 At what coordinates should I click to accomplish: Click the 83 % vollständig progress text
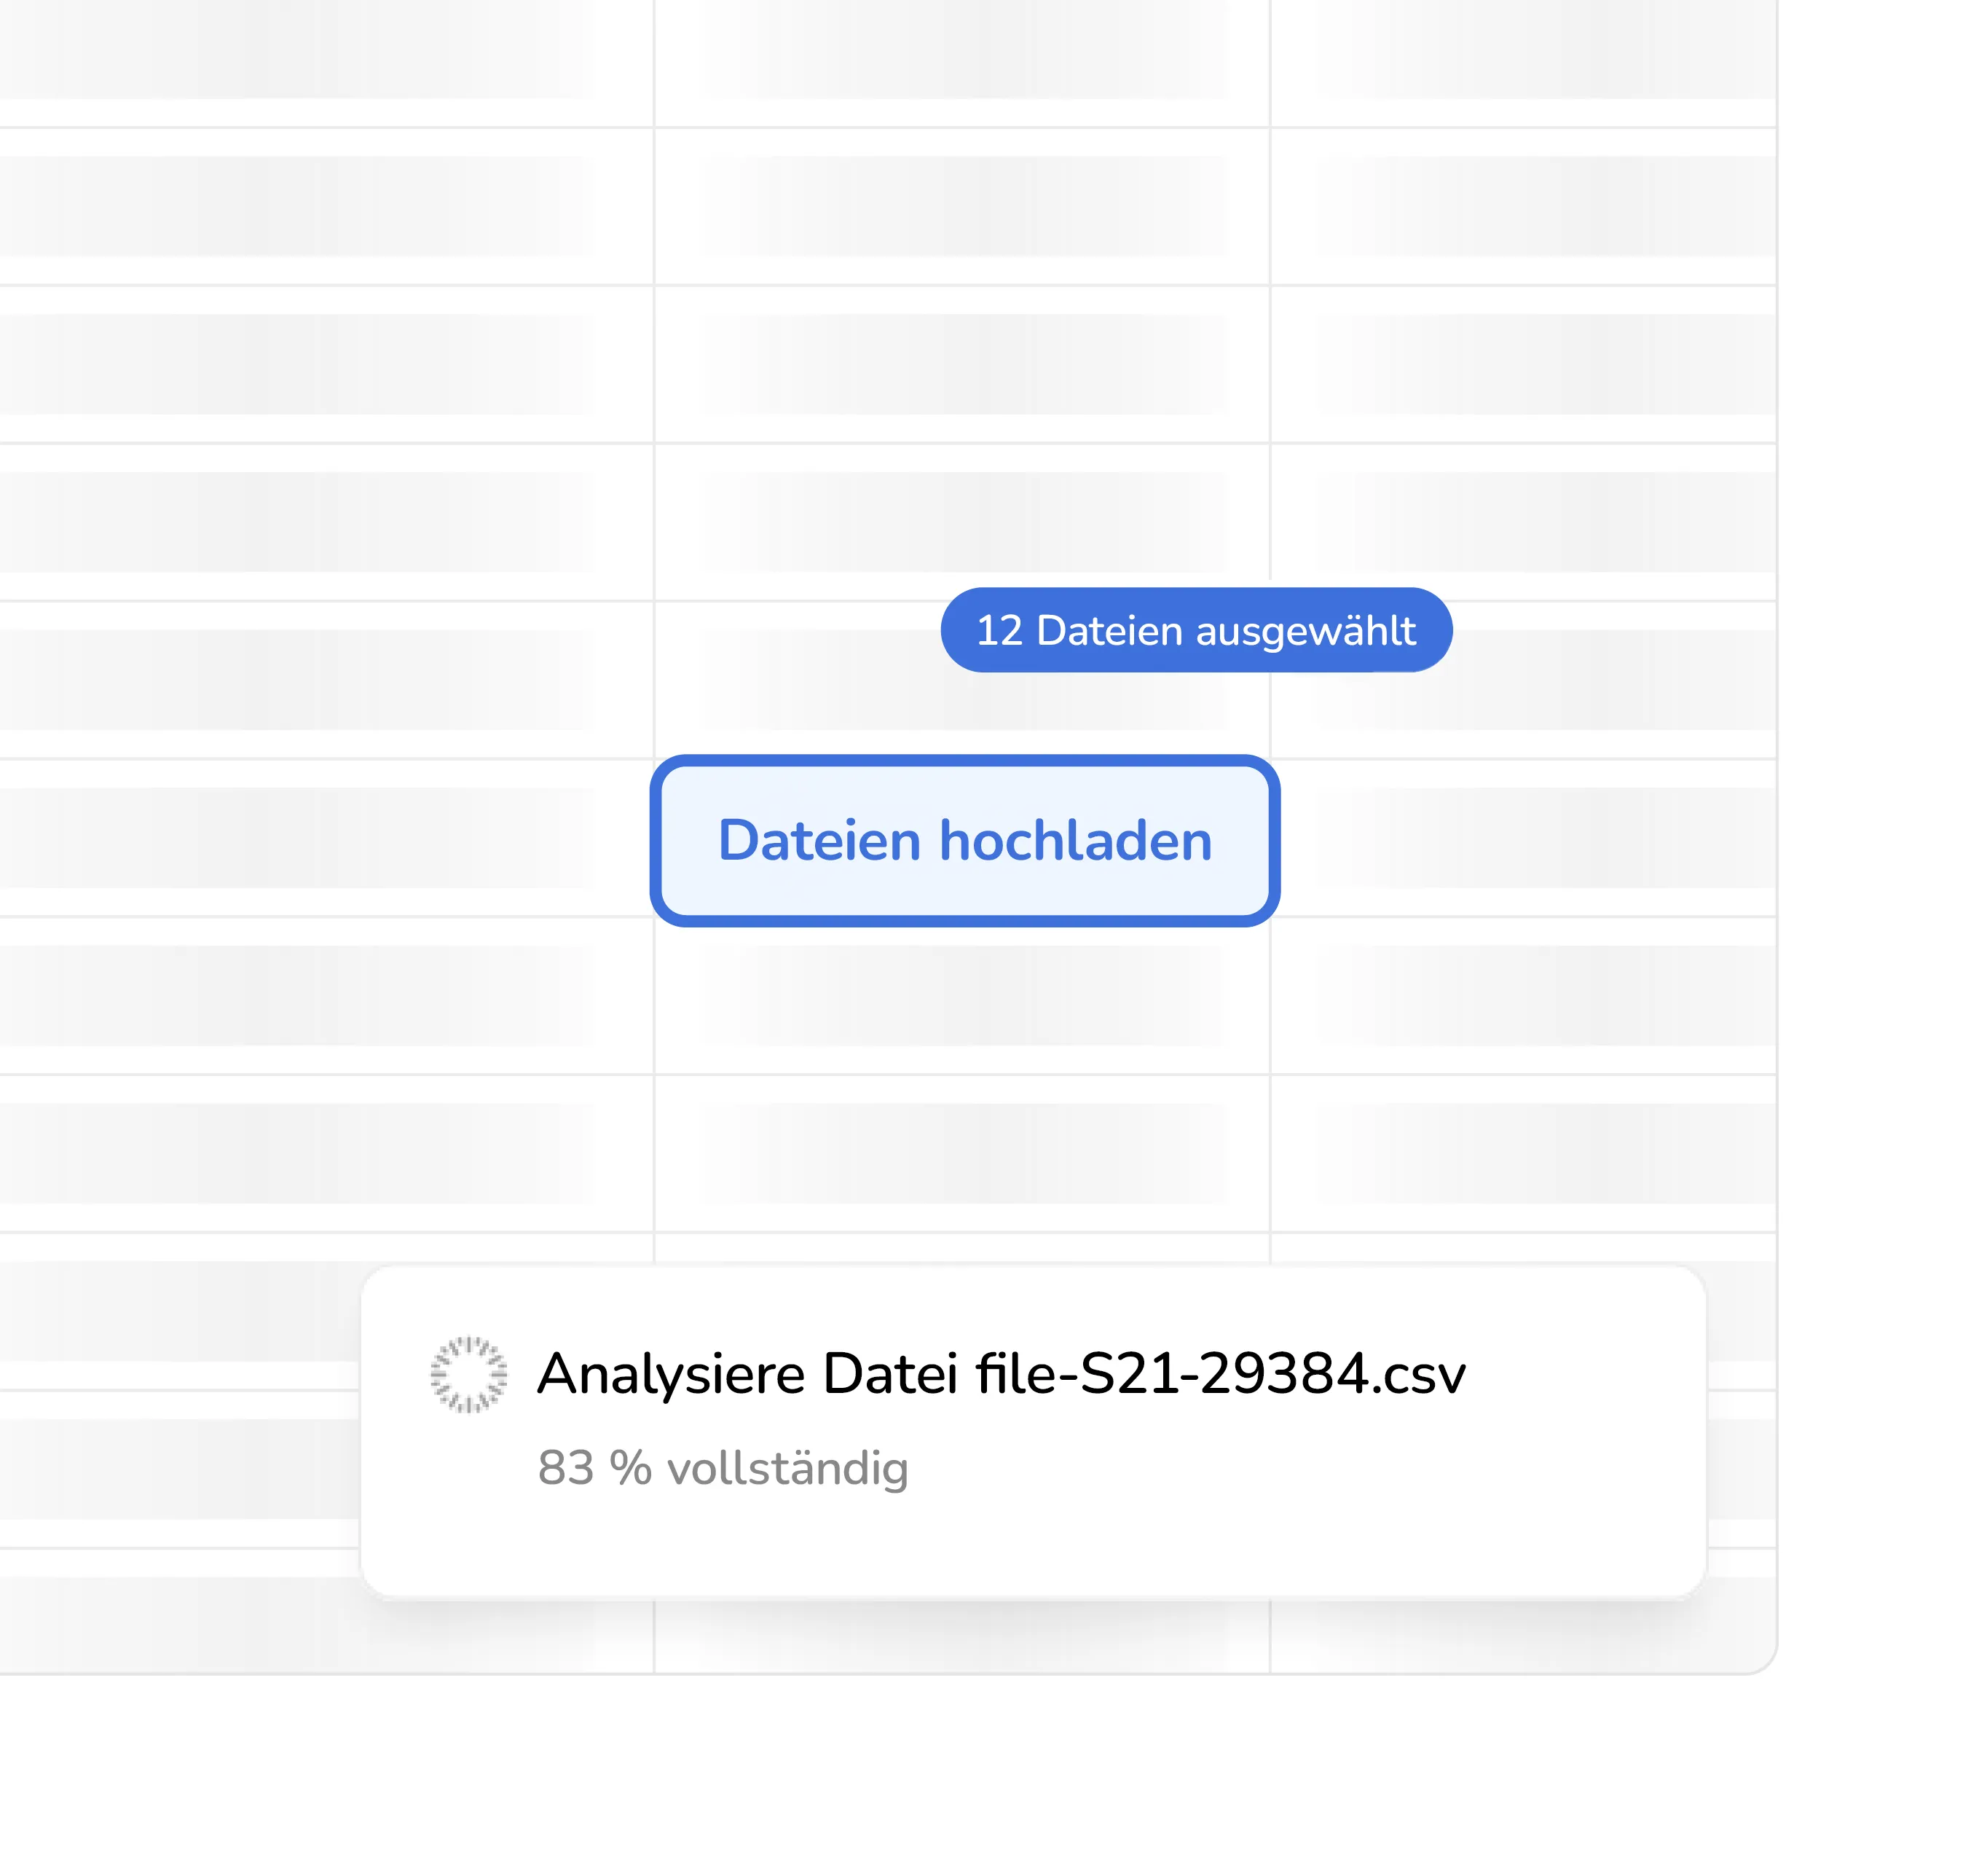click(722, 1467)
